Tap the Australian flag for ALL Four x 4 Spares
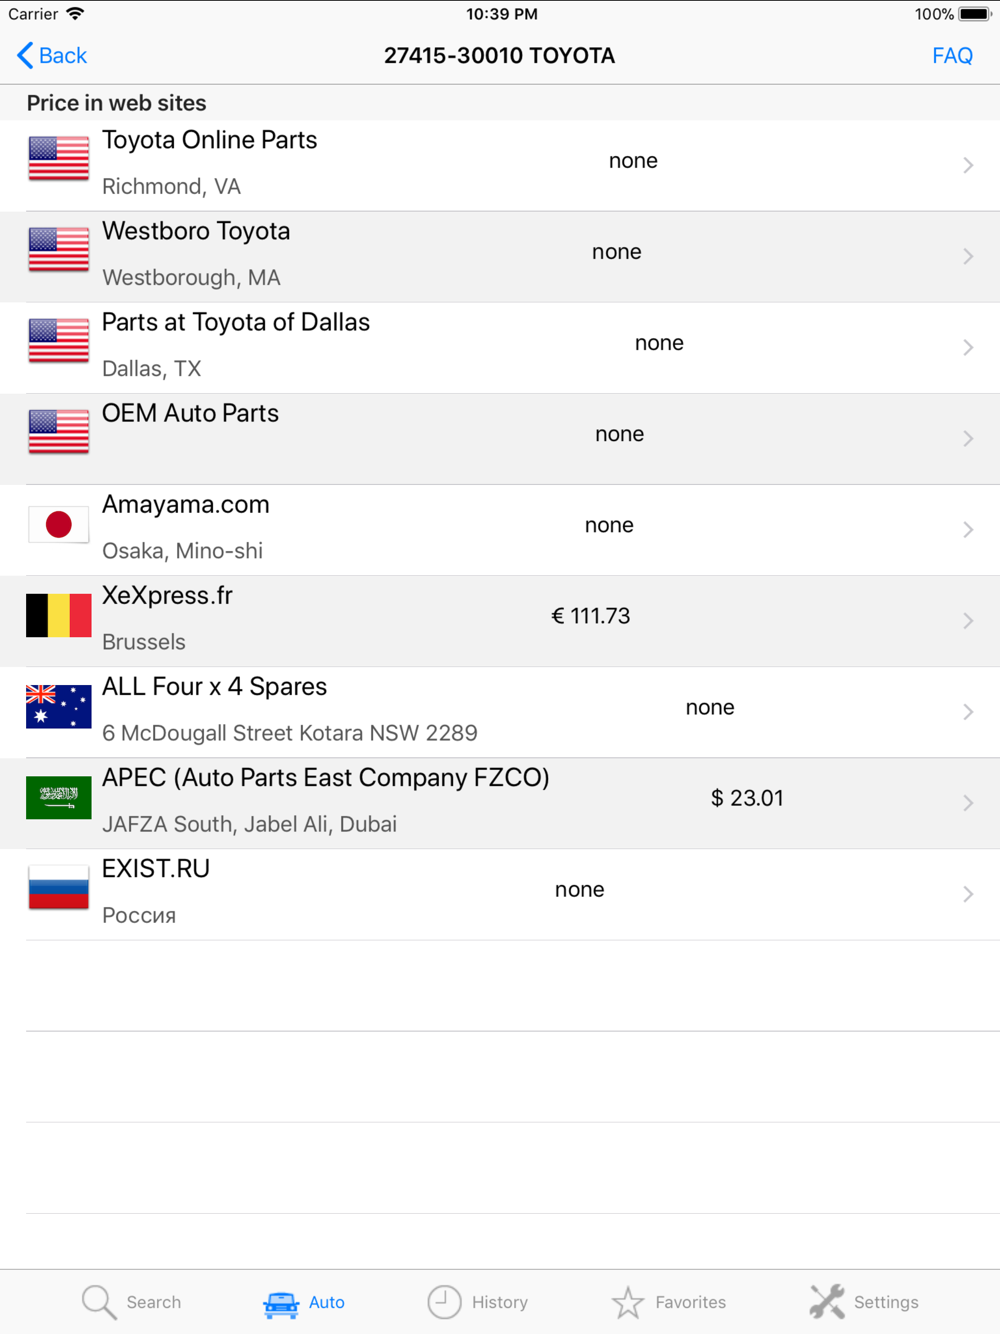This screenshot has height=1334, width=1000. (59, 707)
